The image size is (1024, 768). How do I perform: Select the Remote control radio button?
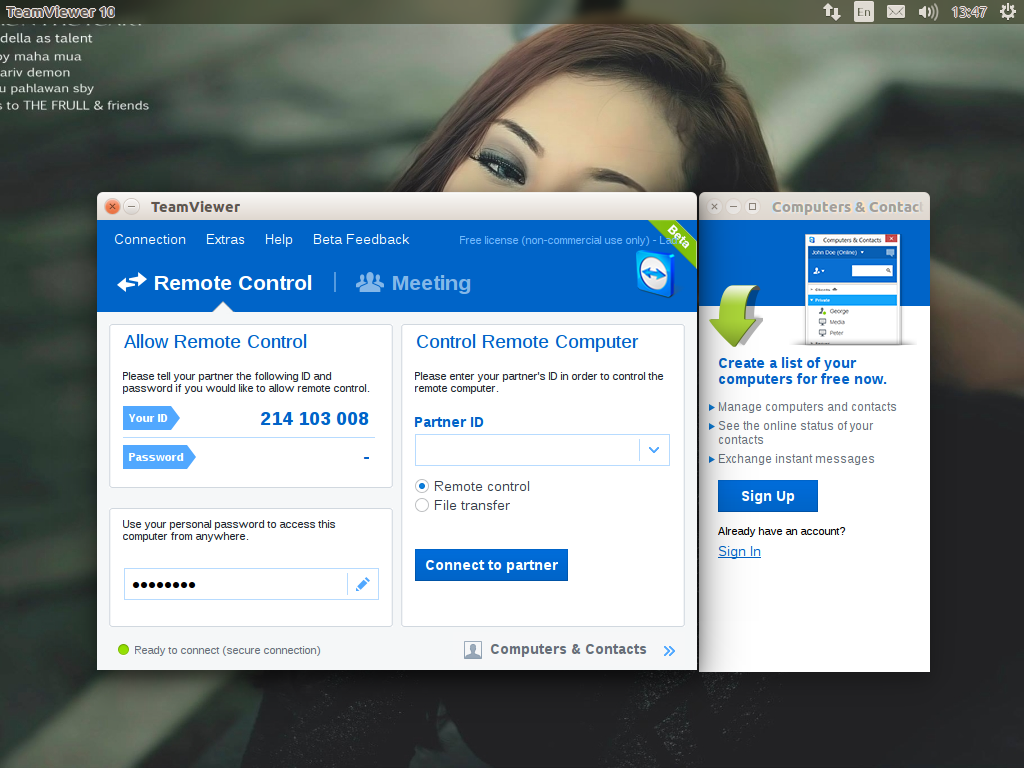coord(422,486)
